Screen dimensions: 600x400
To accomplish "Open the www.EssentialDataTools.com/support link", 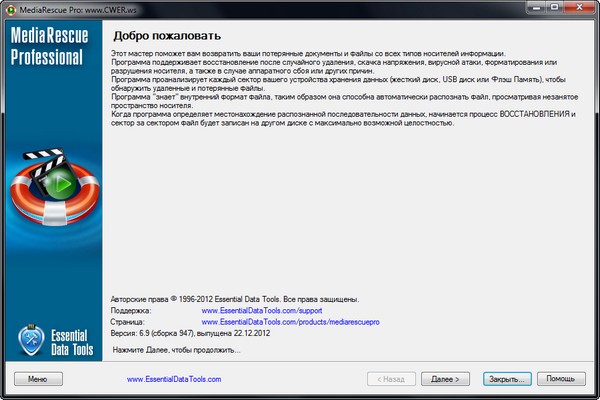I will (259, 311).
